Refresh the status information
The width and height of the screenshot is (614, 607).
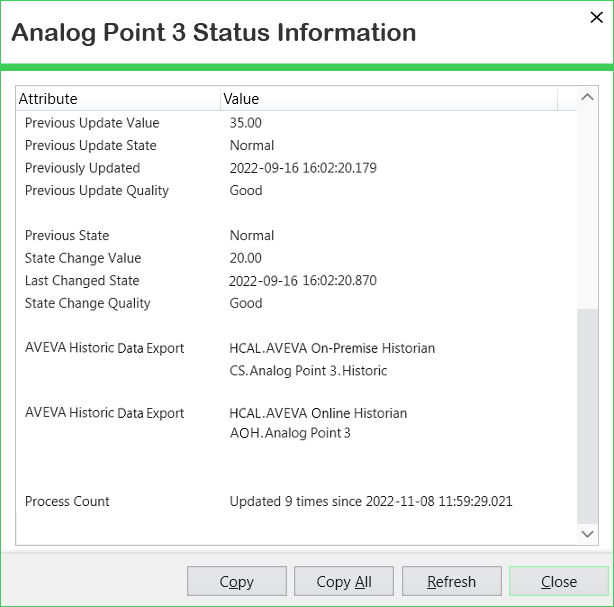pos(451,581)
